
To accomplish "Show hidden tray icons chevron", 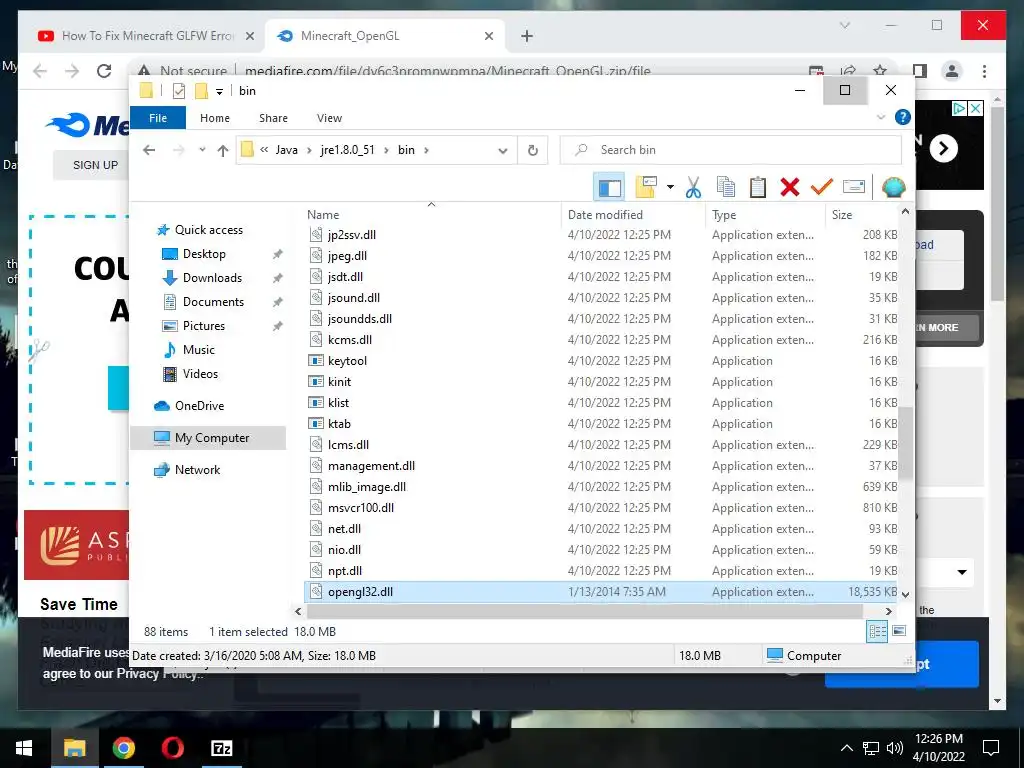I will coord(846,748).
